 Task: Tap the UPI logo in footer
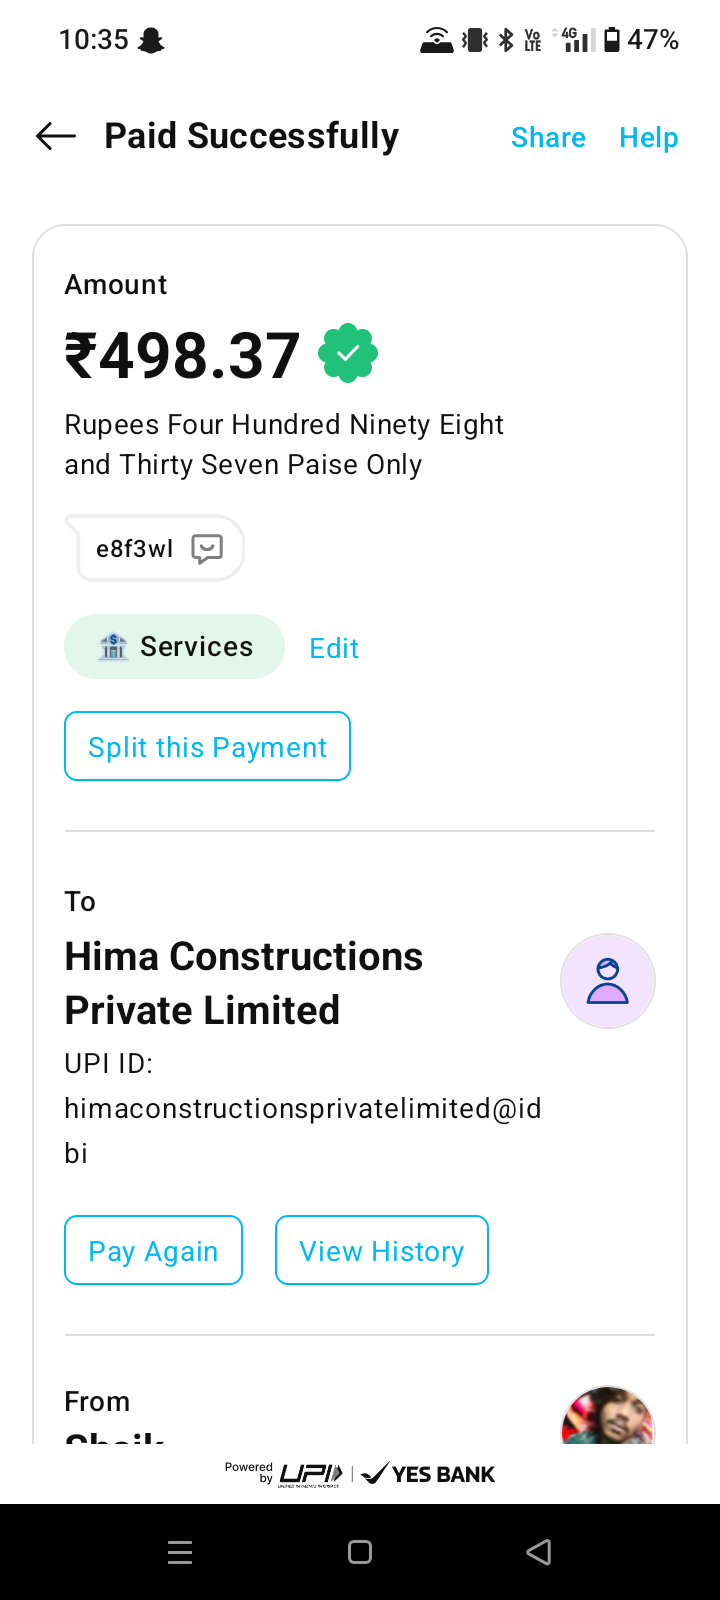(311, 1474)
